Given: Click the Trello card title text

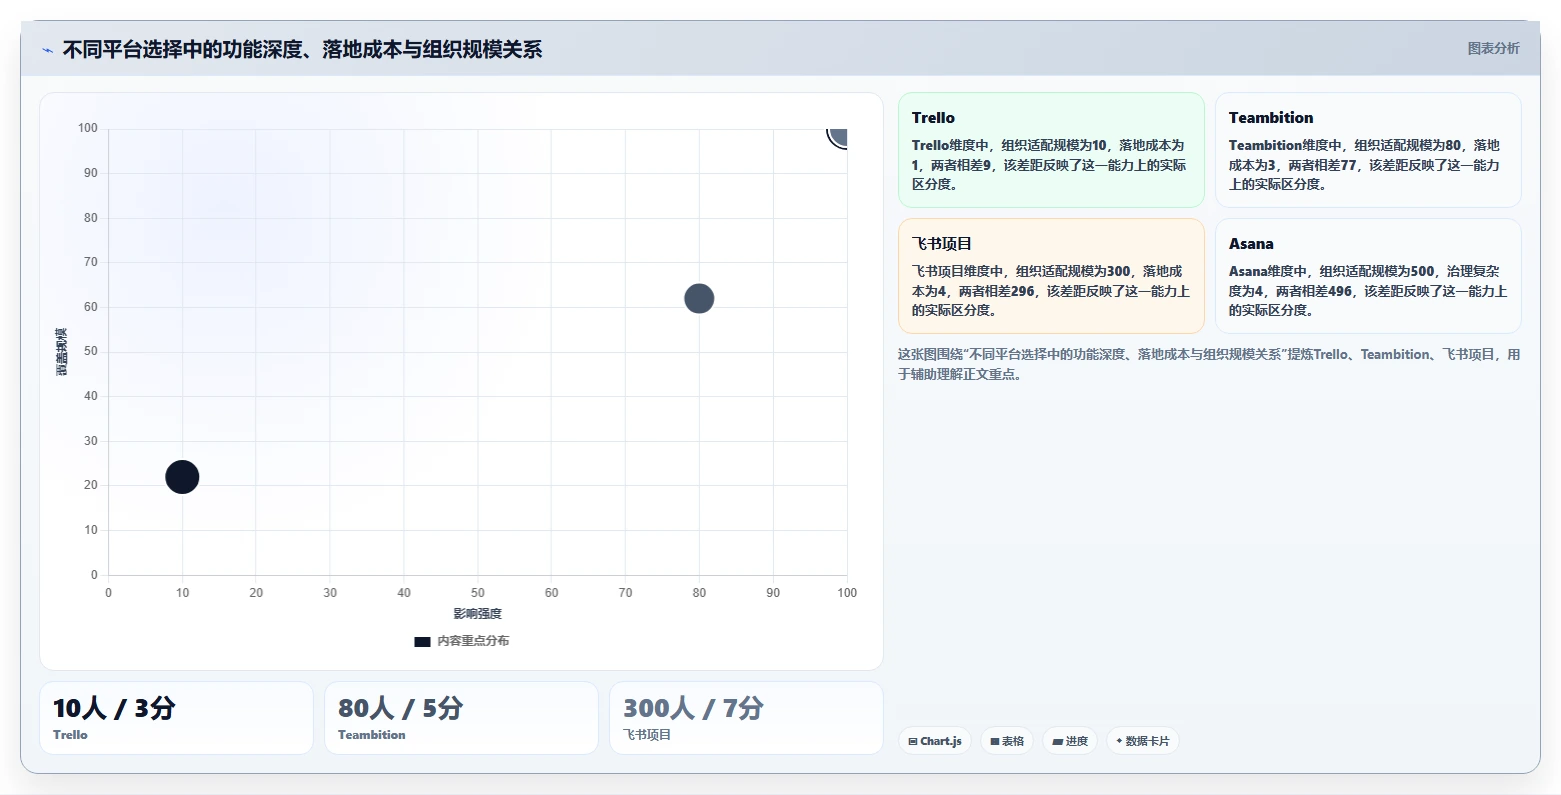Looking at the screenshot, I should coord(933,117).
